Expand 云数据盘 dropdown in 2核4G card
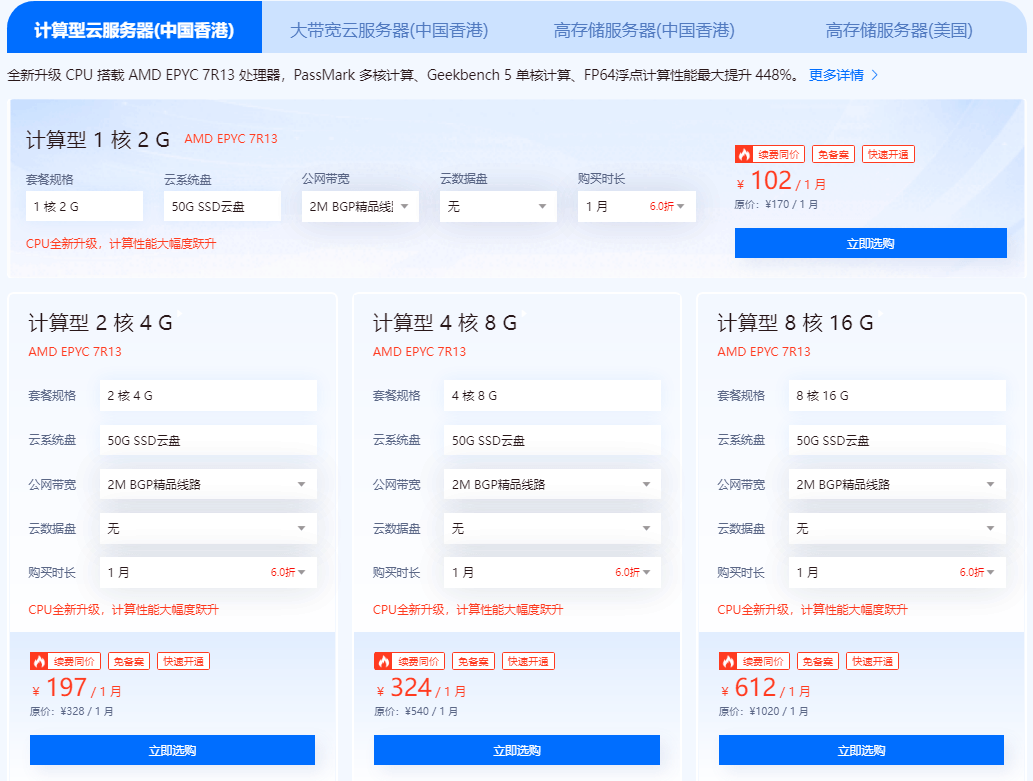Viewport: 1033px width, 781px height. pos(208,529)
